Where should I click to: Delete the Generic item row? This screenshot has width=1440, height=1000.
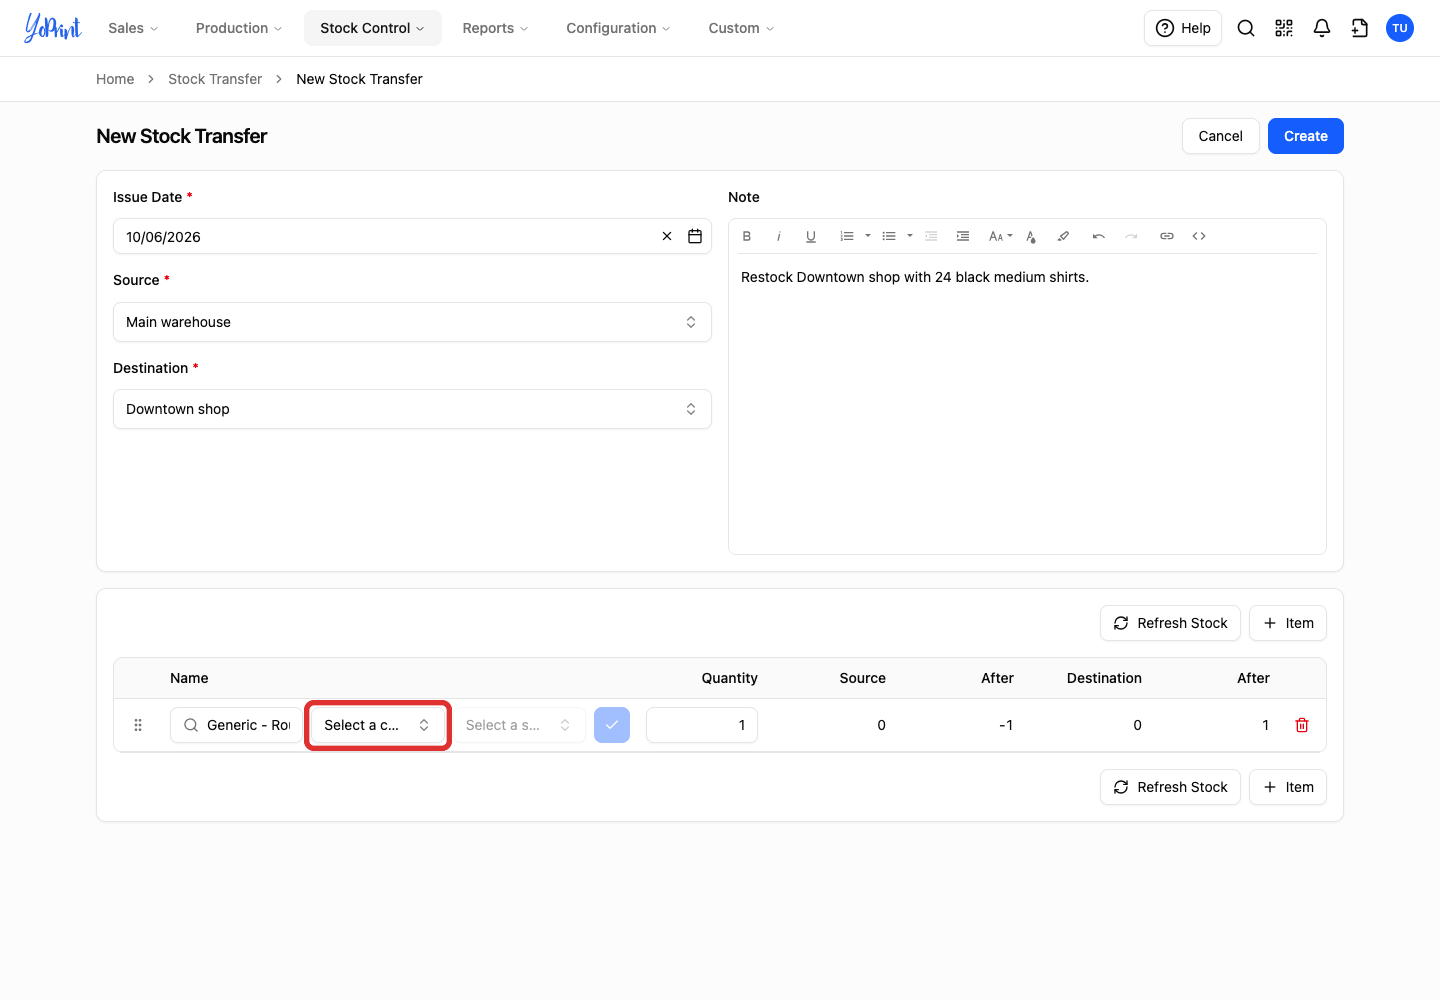pyautogui.click(x=1302, y=725)
